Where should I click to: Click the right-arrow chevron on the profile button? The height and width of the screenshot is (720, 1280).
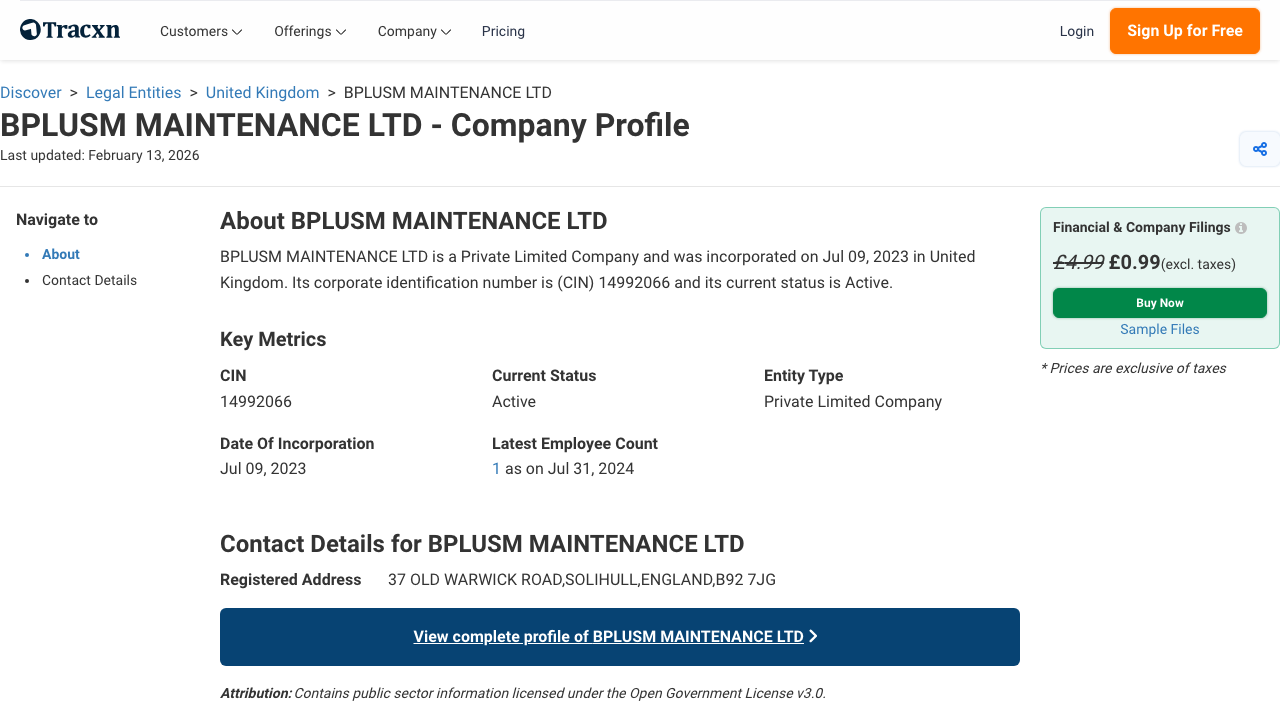click(x=814, y=636)
